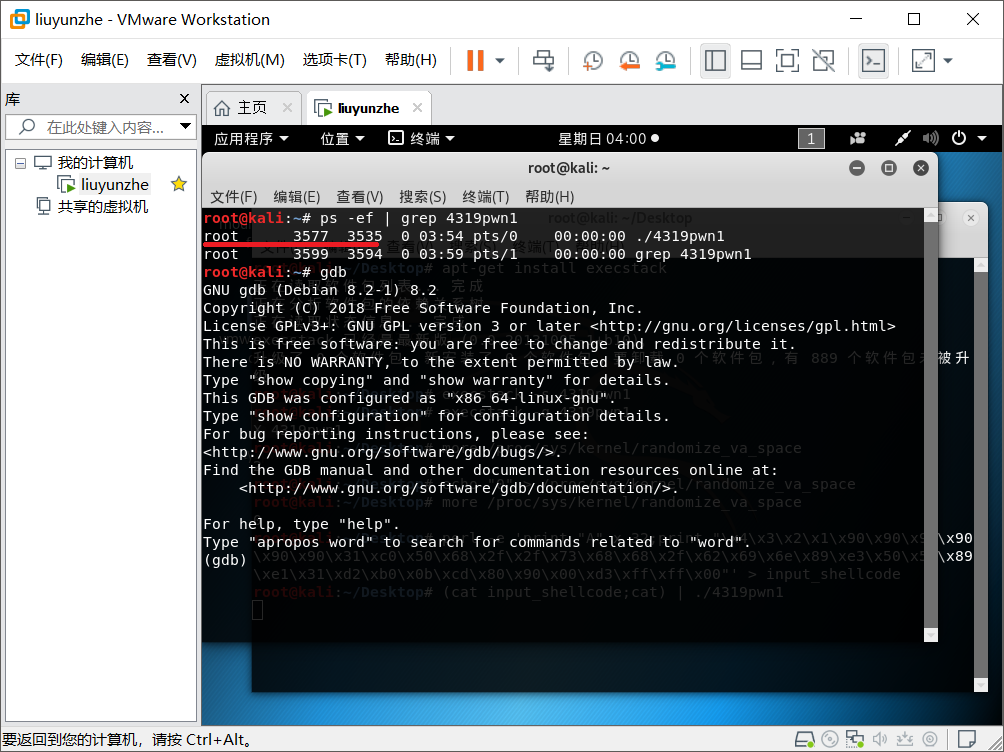Screen dimensions: 1004x752
Task: Revert the VM to its snapshot
Action: pyautogui.click(x=629, y=61)
